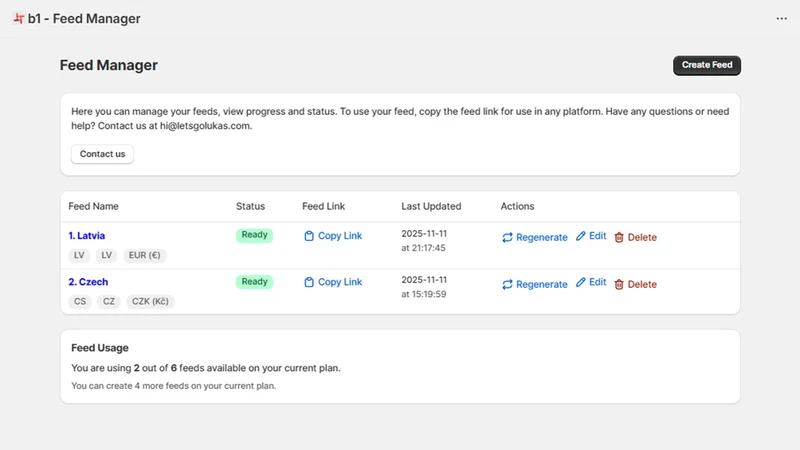Click the Ready status badge for Czech
Image resolution: width=800 pixels, height=450 pixels.
tap(254, 282)
